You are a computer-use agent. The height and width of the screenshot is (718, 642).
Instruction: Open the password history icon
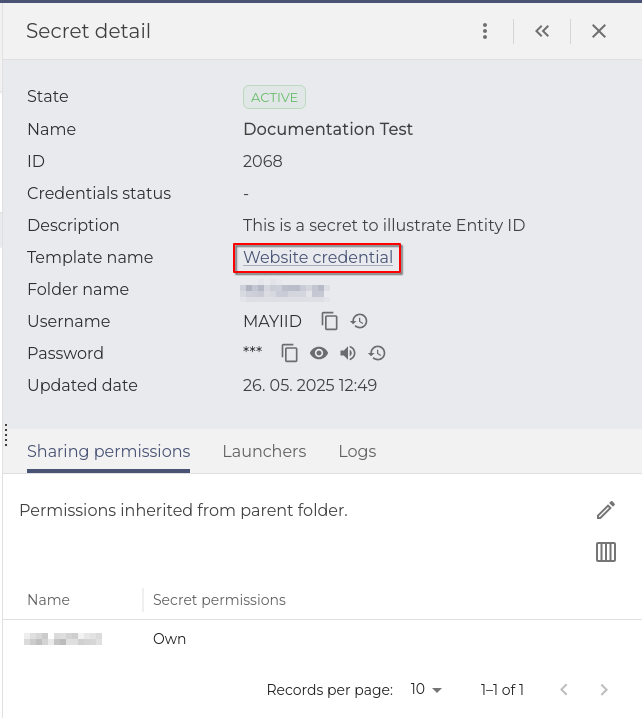pyautogui.click(x=377, y=353)
